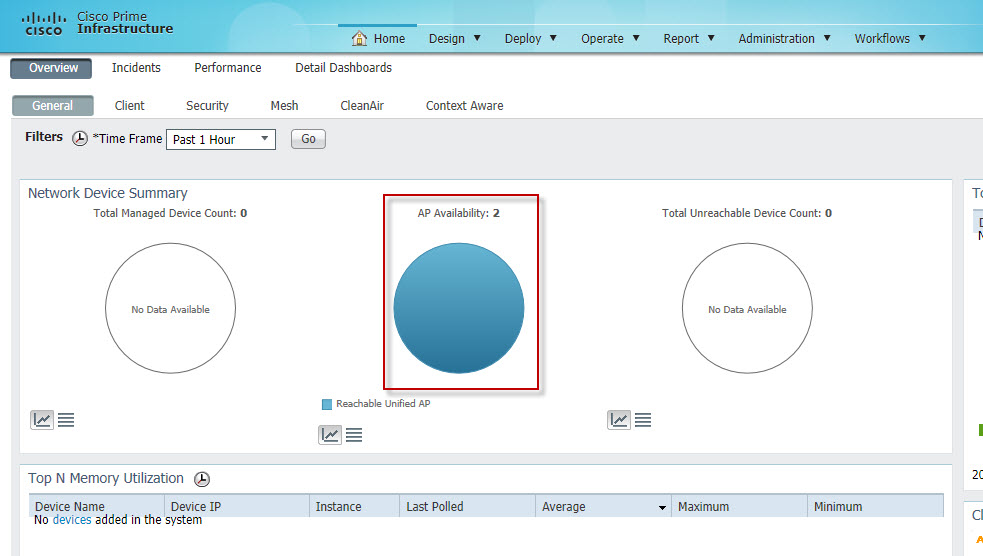Sort by the Last Polled column

pos(468,506)
